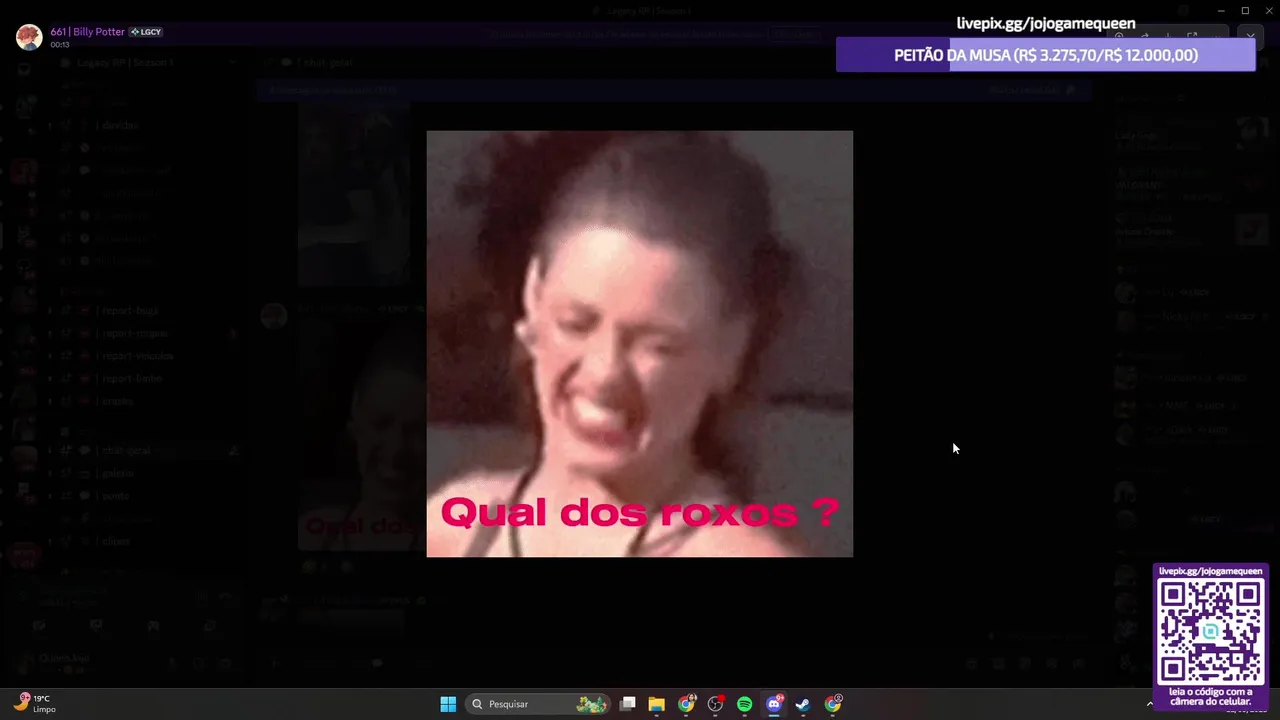
Task: Open Task View from the taskbar
Action: click(x=628, y=704)
